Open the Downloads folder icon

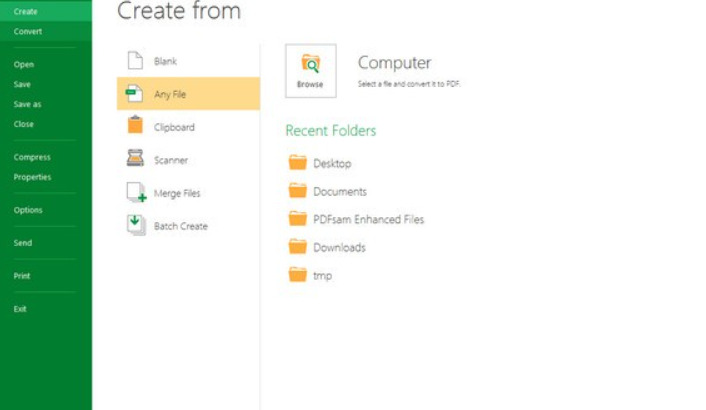coord(298,246)
